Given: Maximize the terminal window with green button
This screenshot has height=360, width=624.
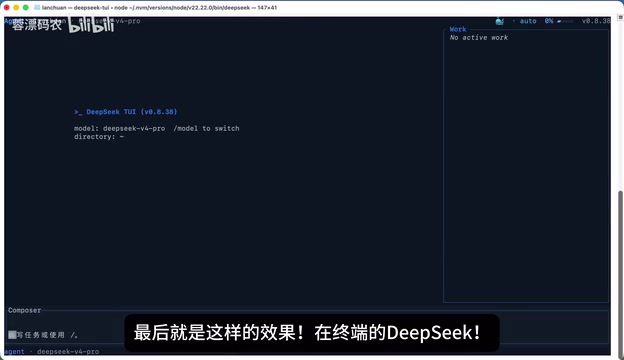Looking at the screenshot, I should tap(26, 8).
